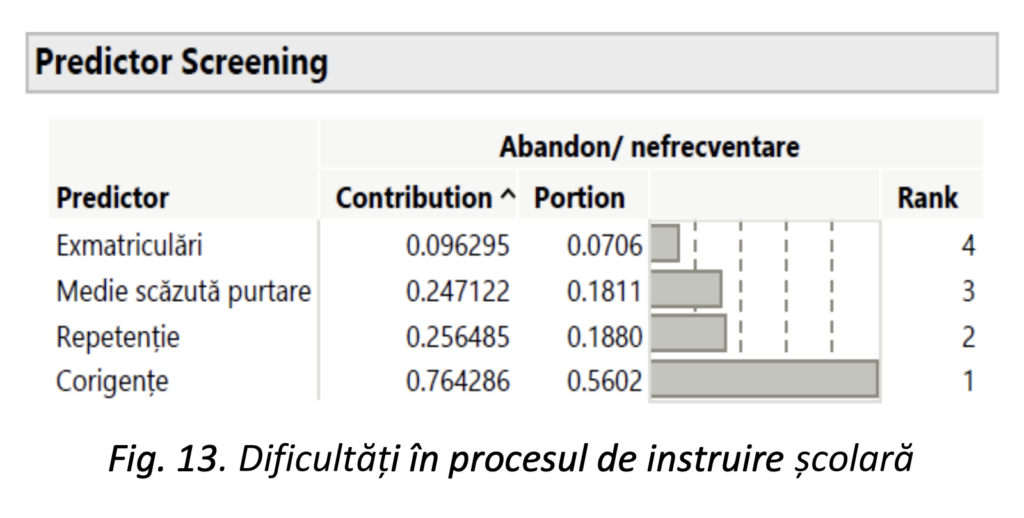Click the Fig. 13 caption text
1024x518 pixels.
510,462
